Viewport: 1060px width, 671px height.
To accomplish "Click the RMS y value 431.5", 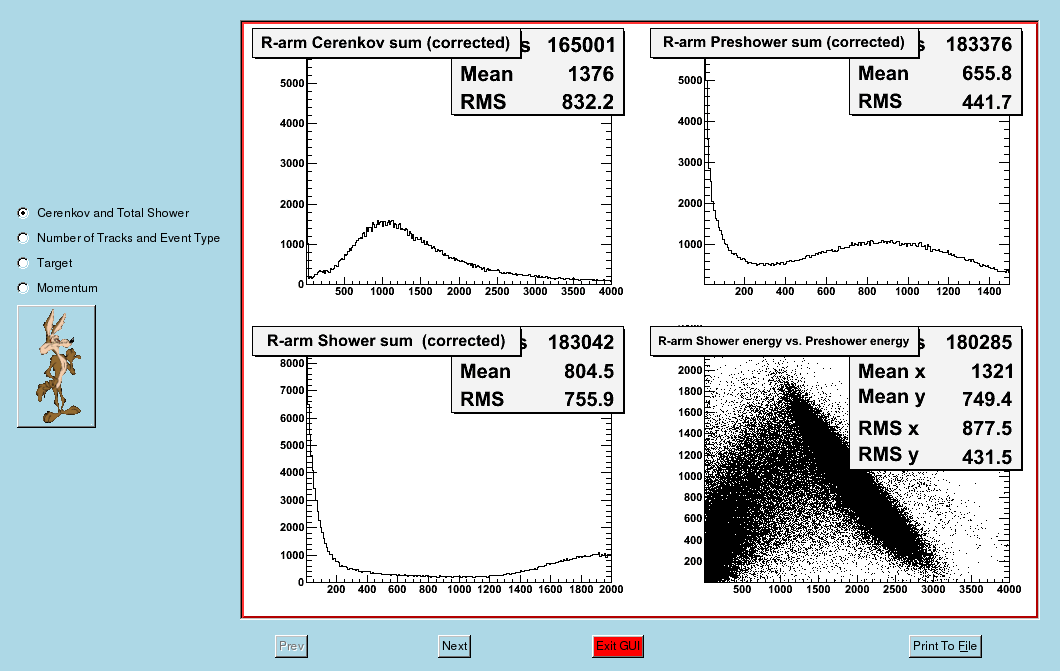I will [x=986, y=457].
